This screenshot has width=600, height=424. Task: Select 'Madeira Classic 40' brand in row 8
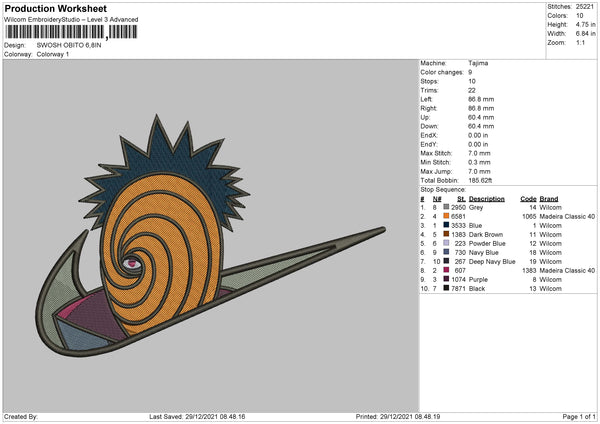567,271
